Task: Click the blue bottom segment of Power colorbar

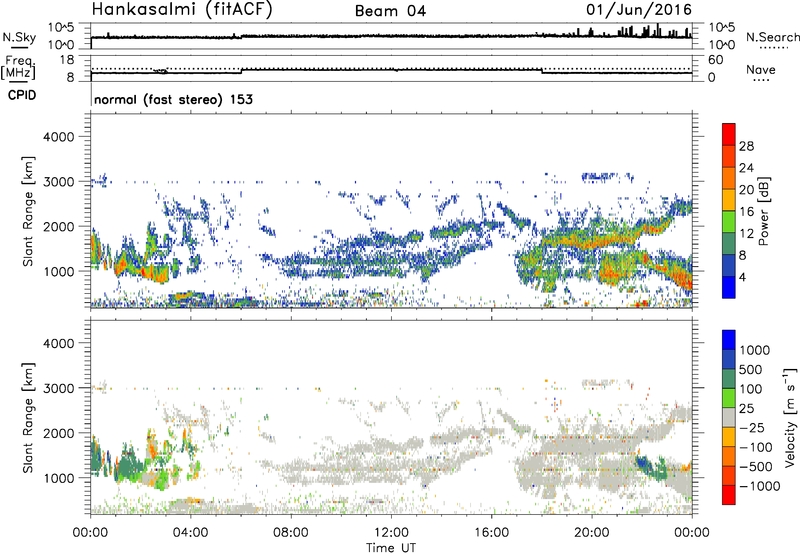Action: click(729, 287)
